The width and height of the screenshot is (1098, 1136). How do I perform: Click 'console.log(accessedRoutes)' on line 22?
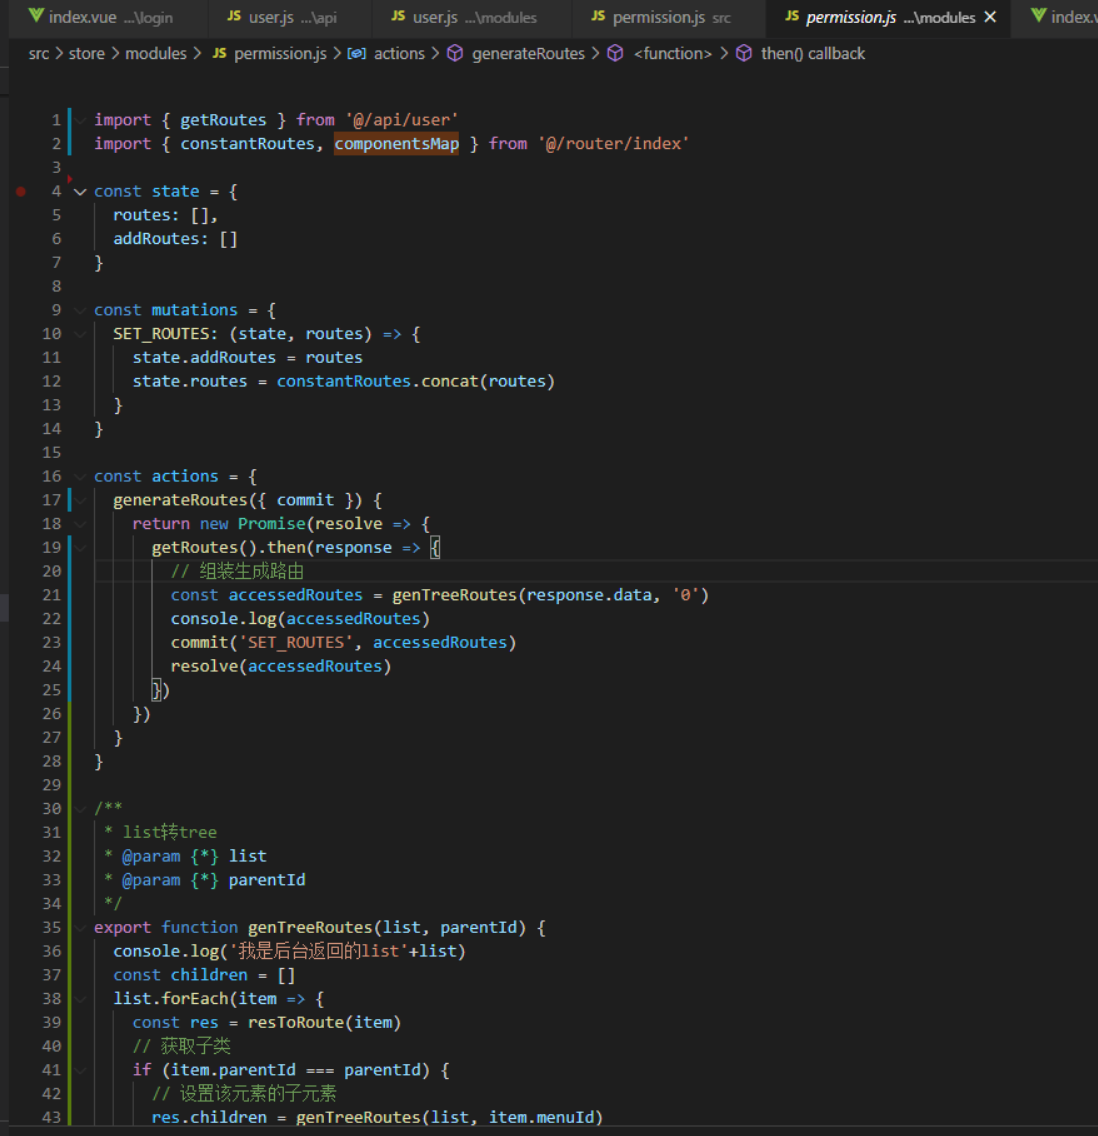point(301,619)
